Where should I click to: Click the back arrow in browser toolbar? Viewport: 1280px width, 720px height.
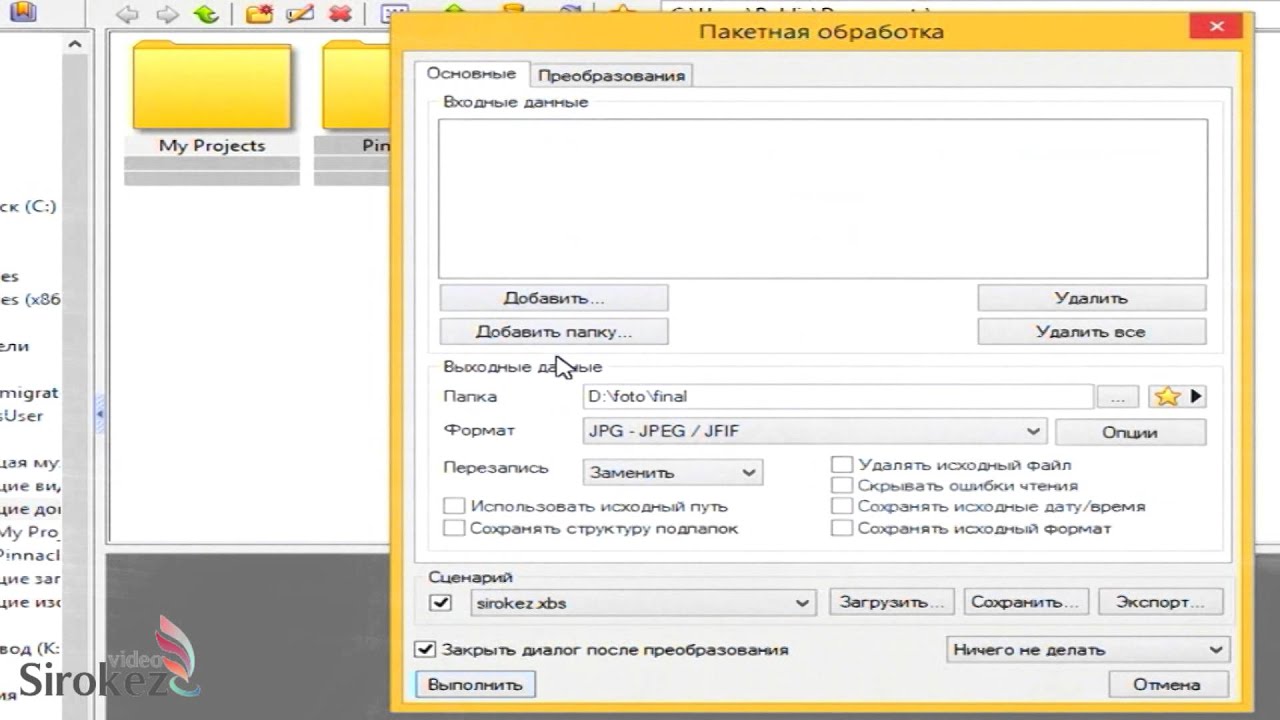click(x=127, y=13)
